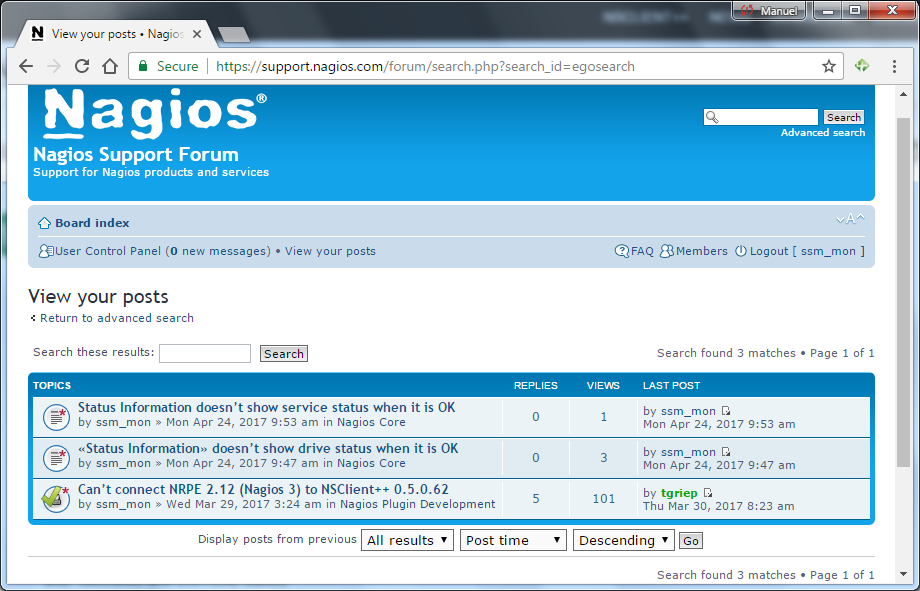The width and height of the screenshot is (920, 591).
Task: Bookmark page with the star icon
Action: click(828, 66)
